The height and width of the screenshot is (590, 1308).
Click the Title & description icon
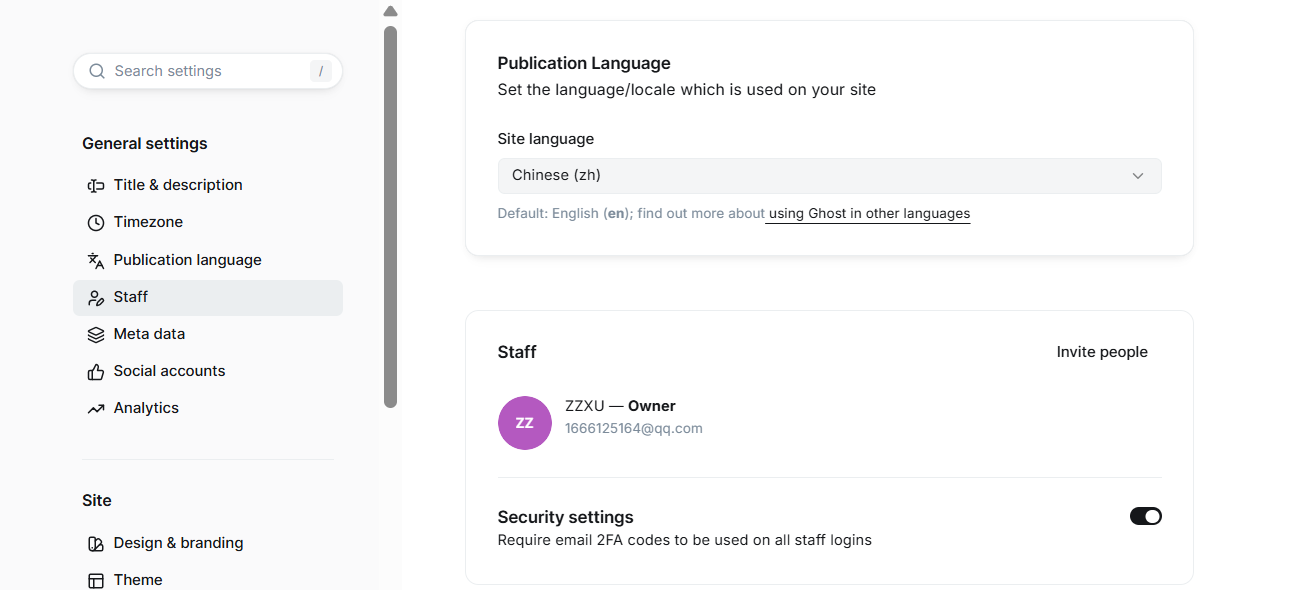coord(96,185)
